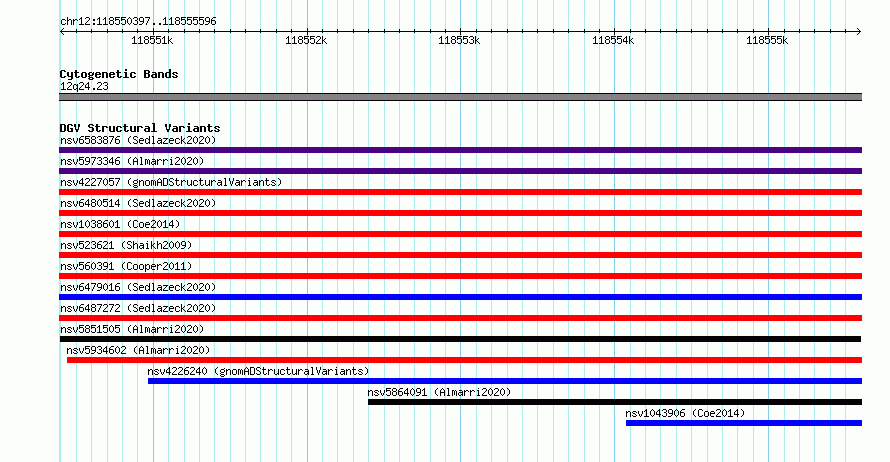890x462 pixels.
Task: Select the red bar under nsv6487272
Action: click(x=460, y=318)
